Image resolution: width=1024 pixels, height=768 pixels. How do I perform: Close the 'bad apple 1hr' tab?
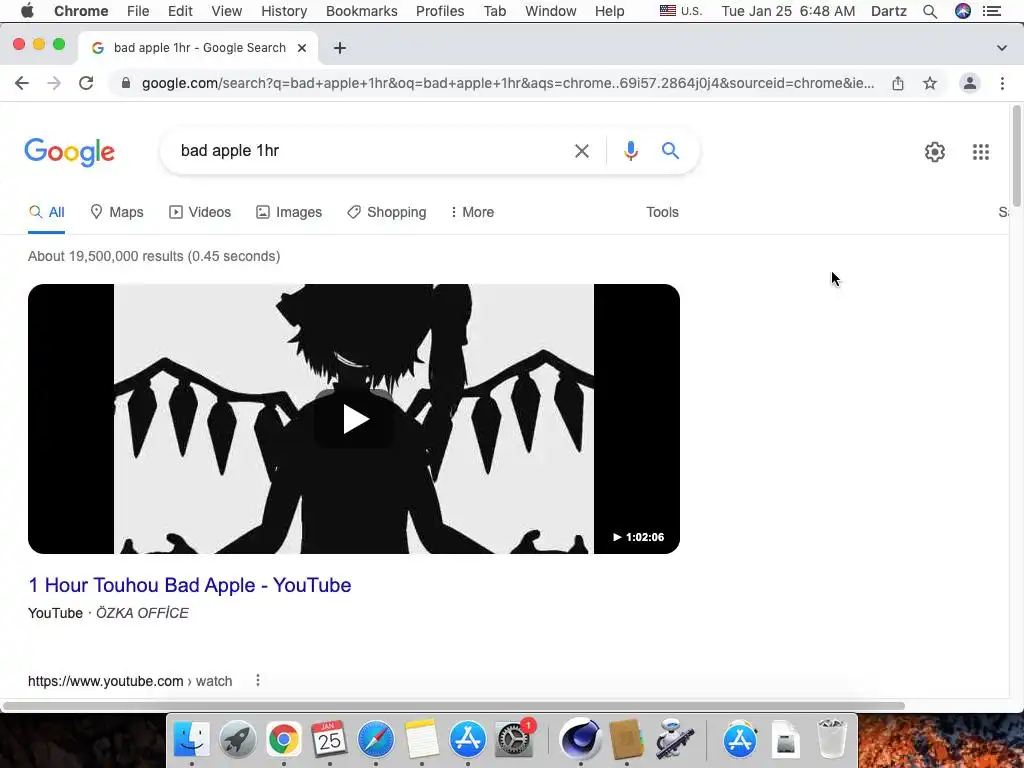coord(302,48)
